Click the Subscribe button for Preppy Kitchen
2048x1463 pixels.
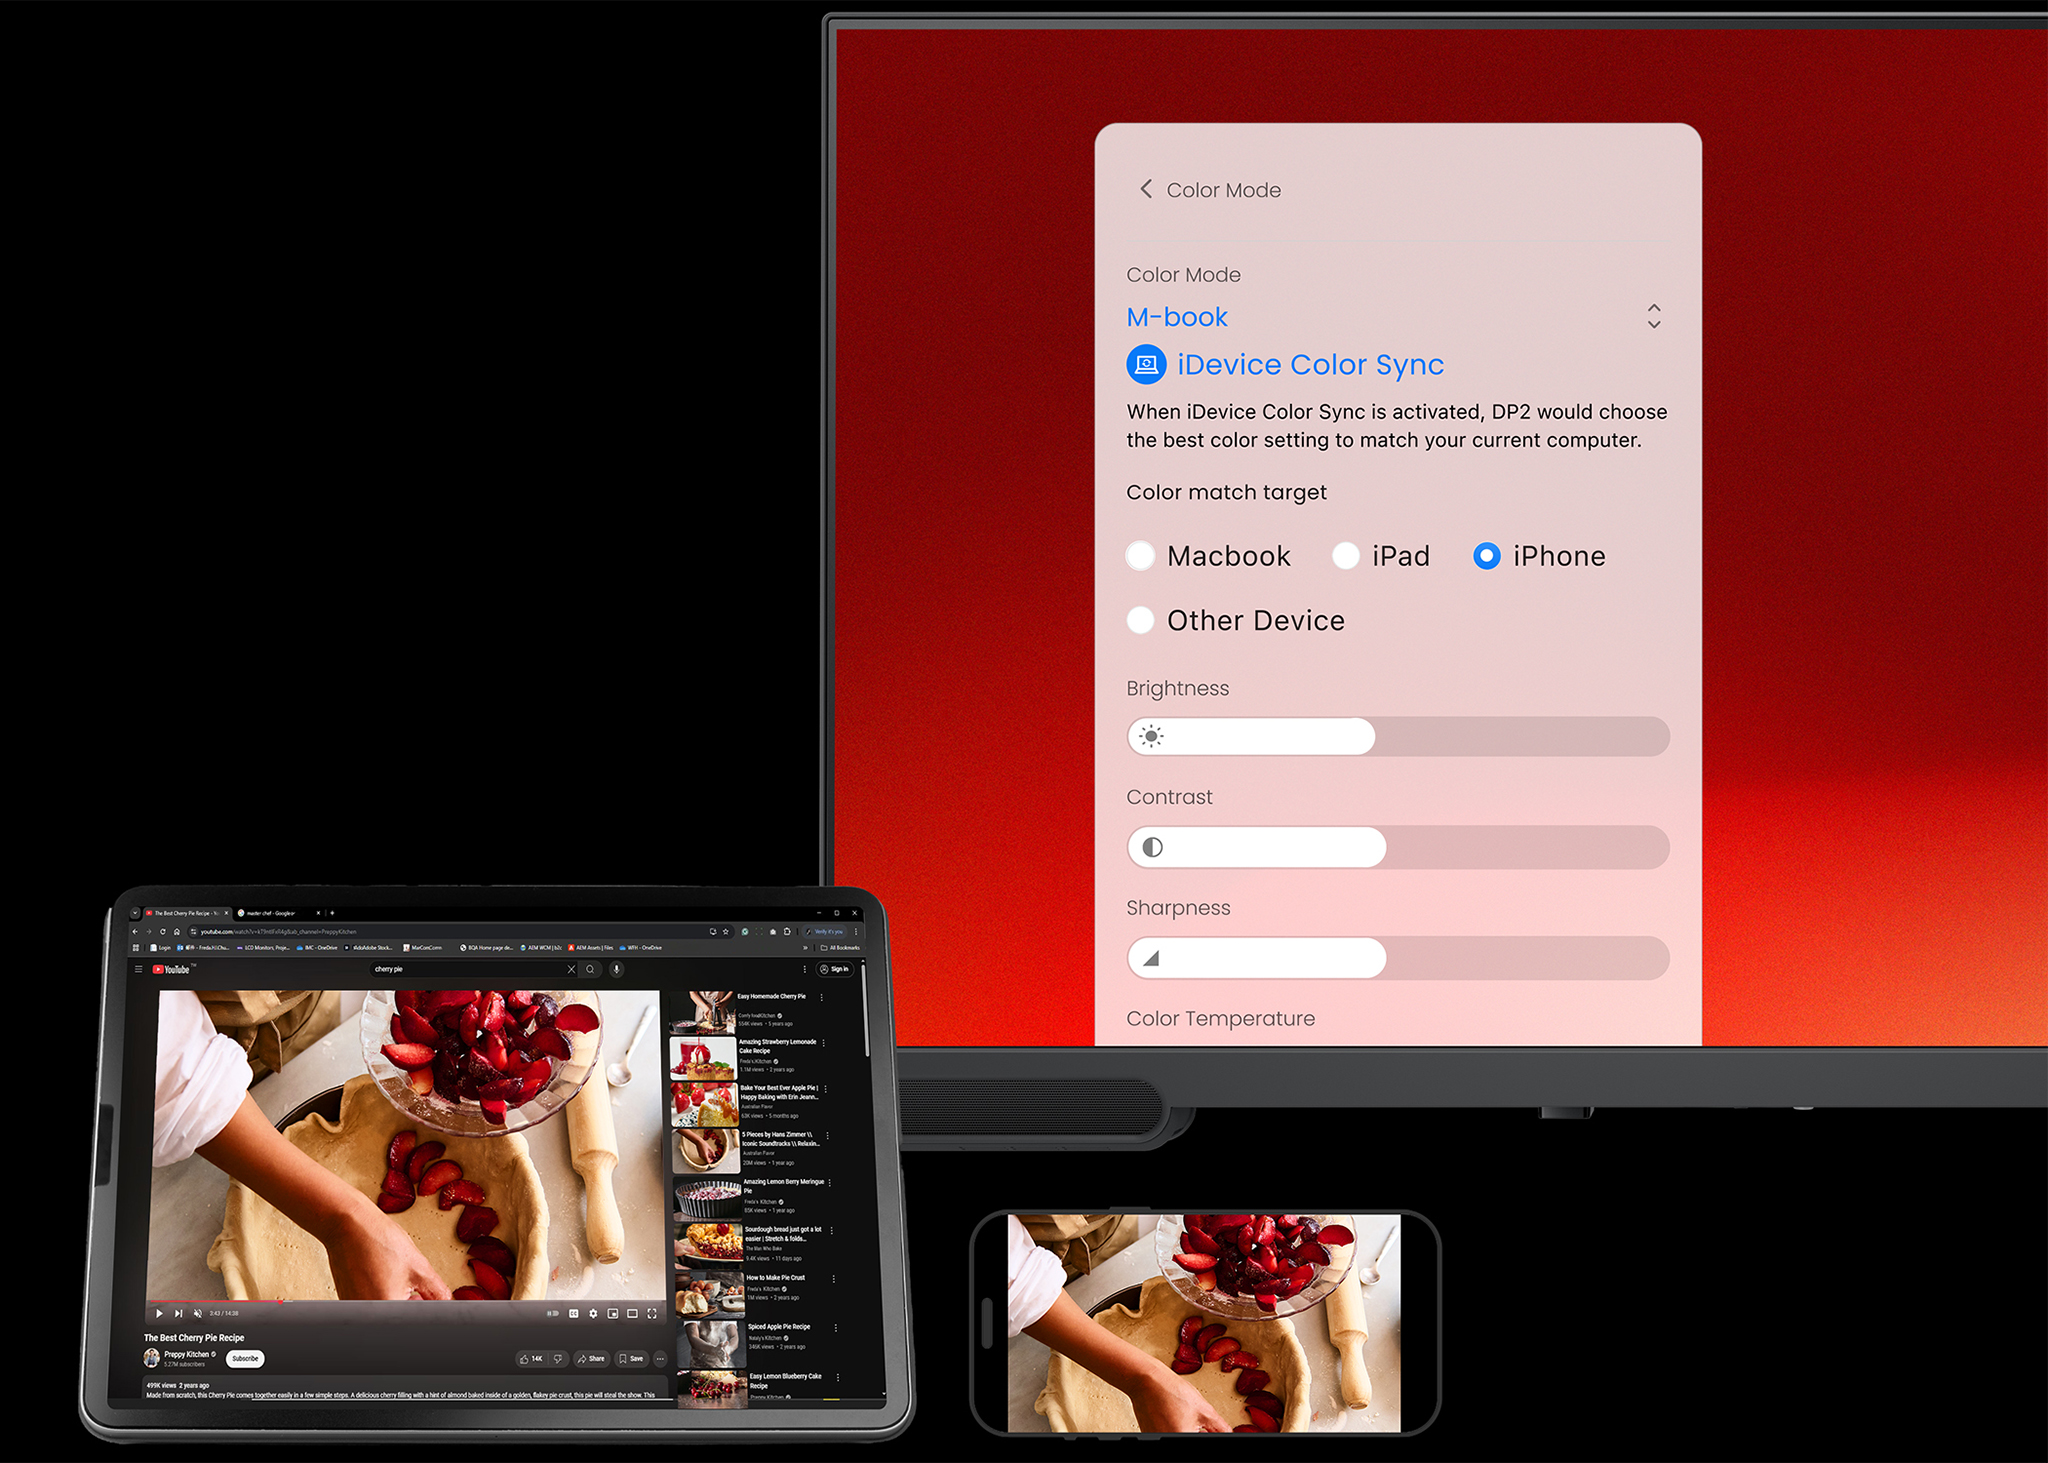click(x=245, y=1358)
